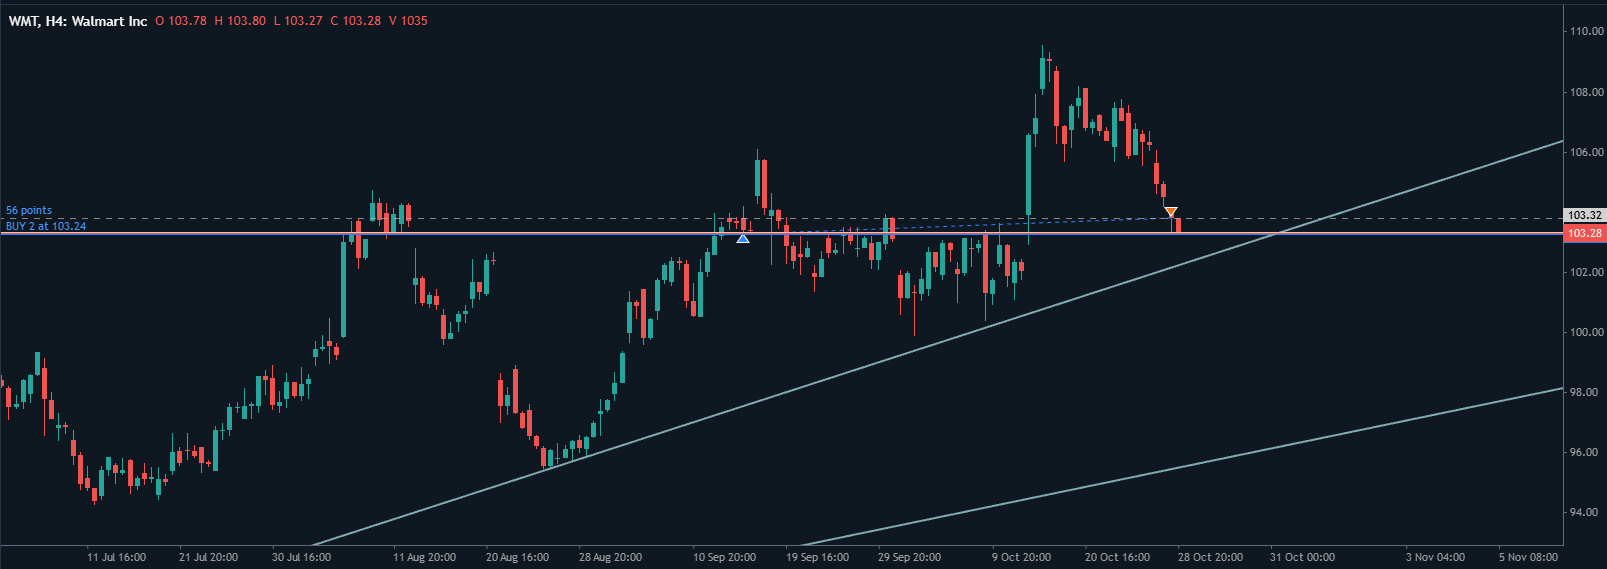1607x569 pixels.
Task: Click the 20 Aug 16:00 time label
Action: [x=517, y=557]
